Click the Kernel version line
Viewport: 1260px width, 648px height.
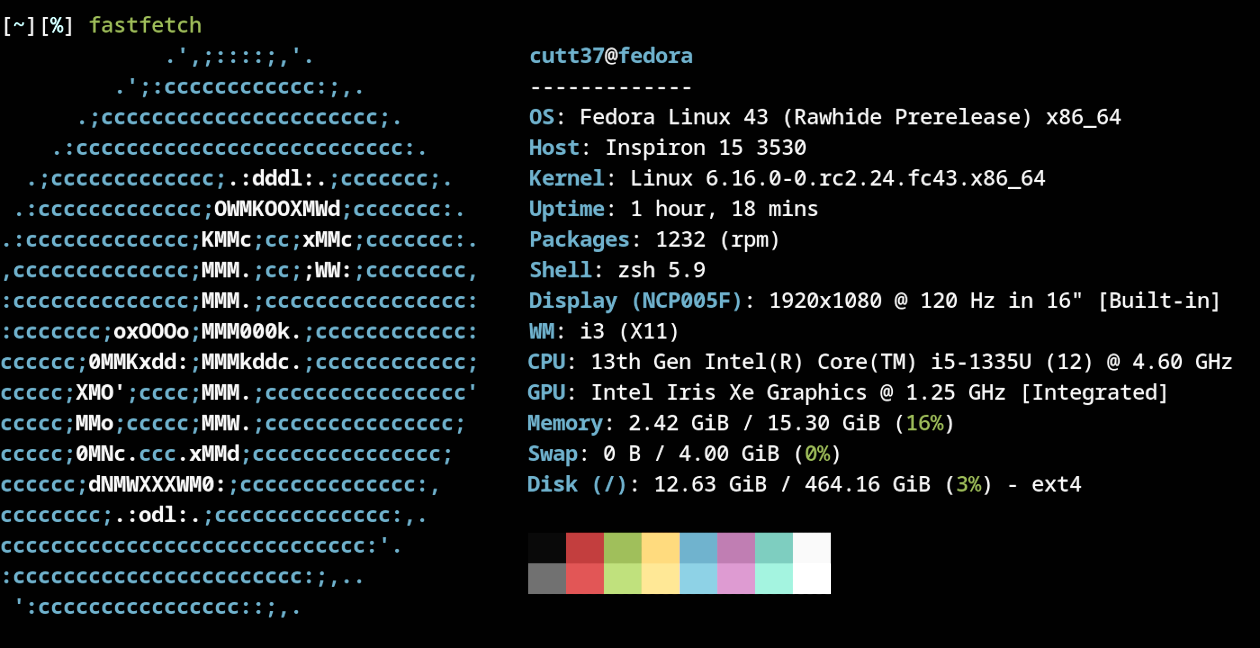(x=787, y=178)
